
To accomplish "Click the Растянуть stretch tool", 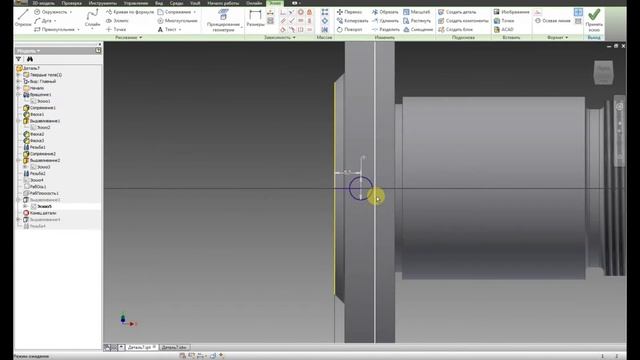I will [417, 21].
